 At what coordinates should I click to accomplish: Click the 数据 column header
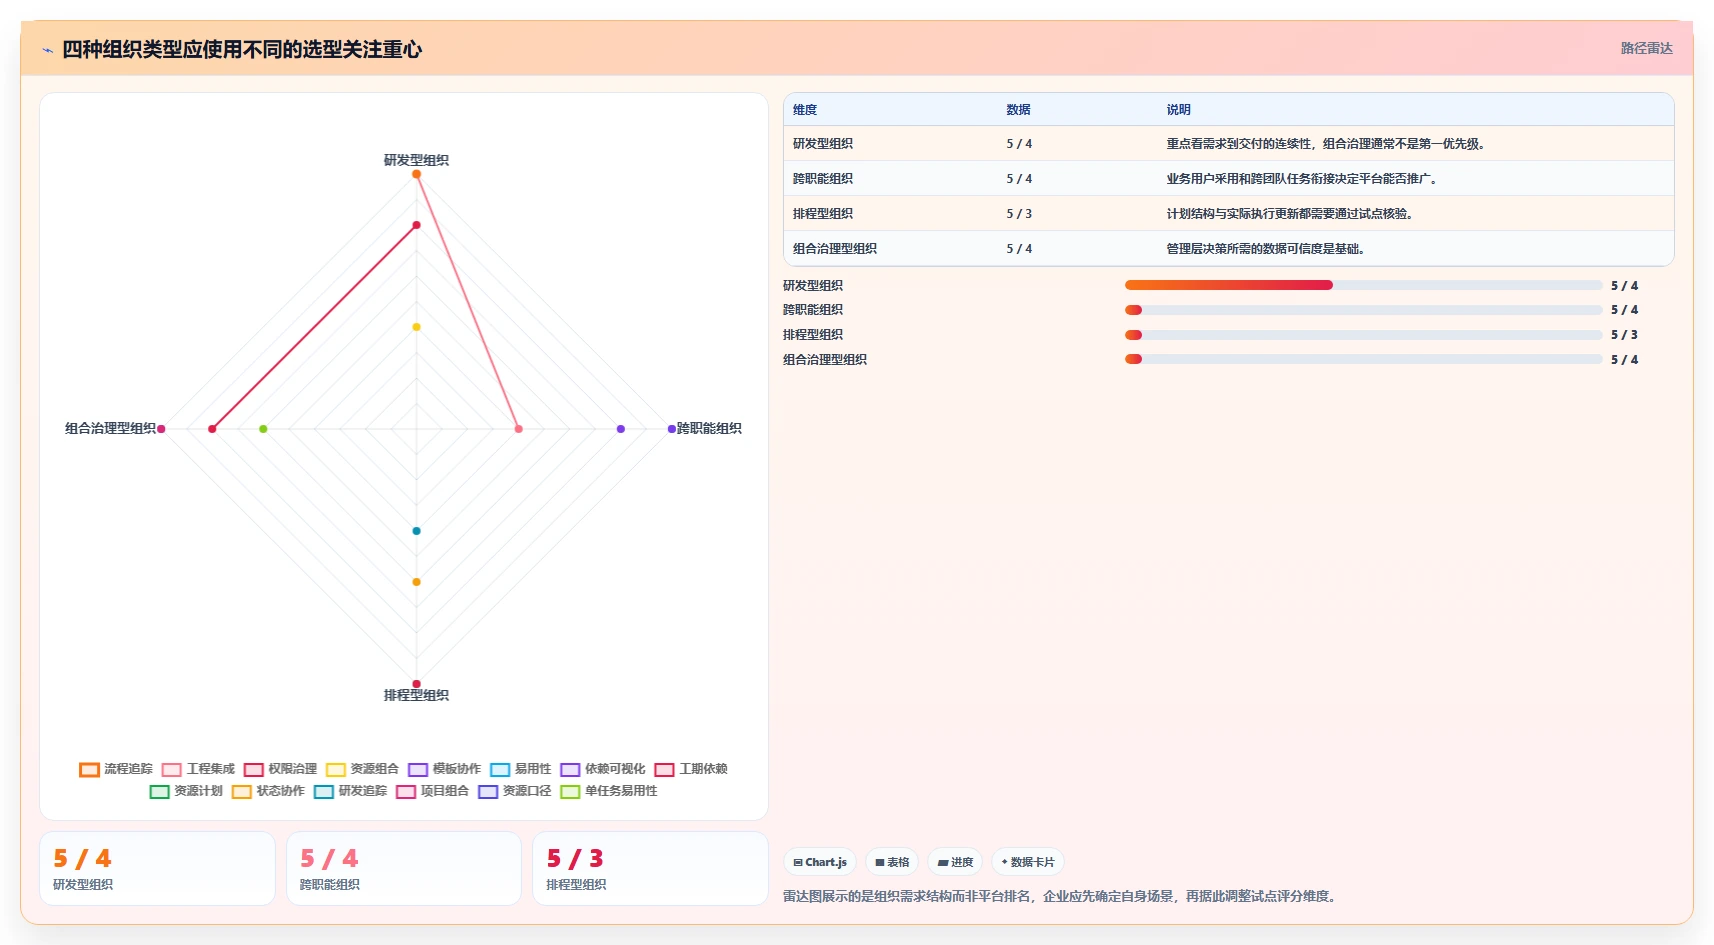[1018, 110]
